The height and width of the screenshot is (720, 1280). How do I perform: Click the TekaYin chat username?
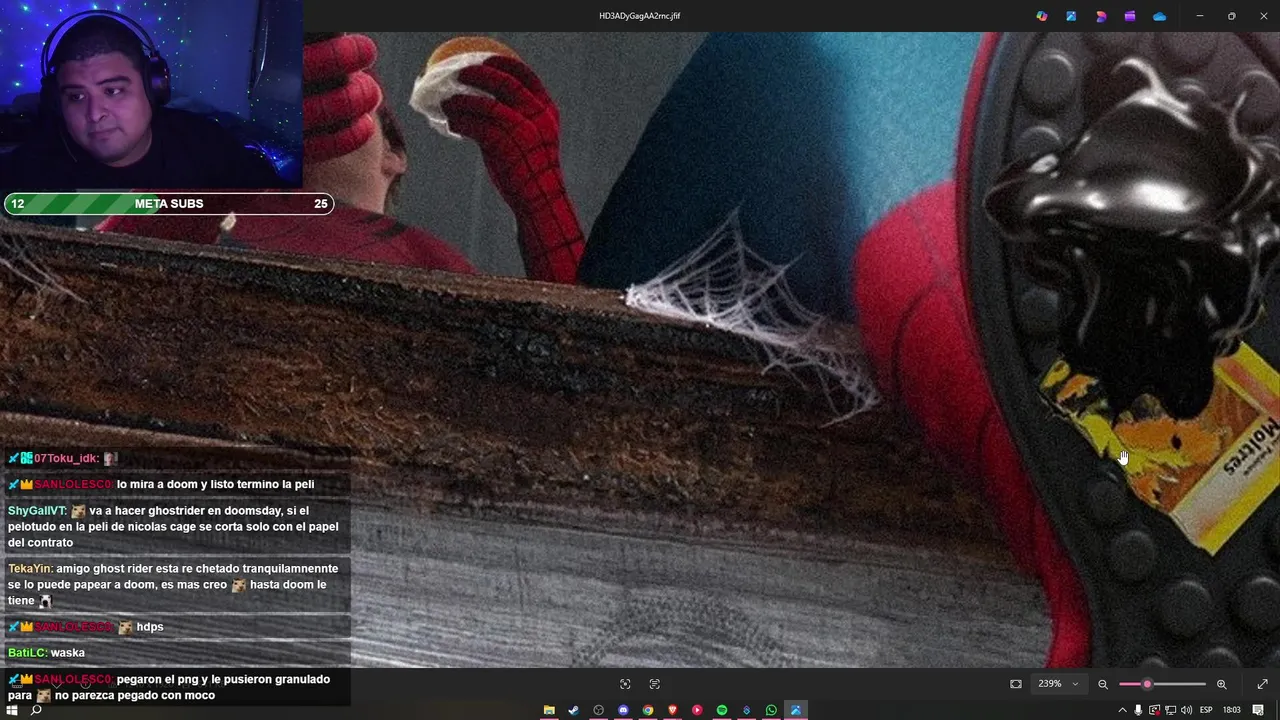[x=30, y=569]
